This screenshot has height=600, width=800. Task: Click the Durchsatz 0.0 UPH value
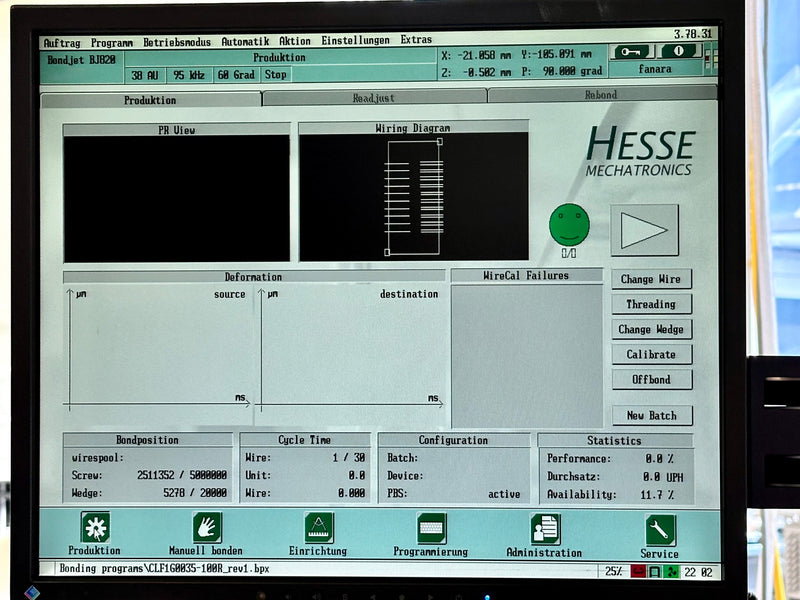663,477
